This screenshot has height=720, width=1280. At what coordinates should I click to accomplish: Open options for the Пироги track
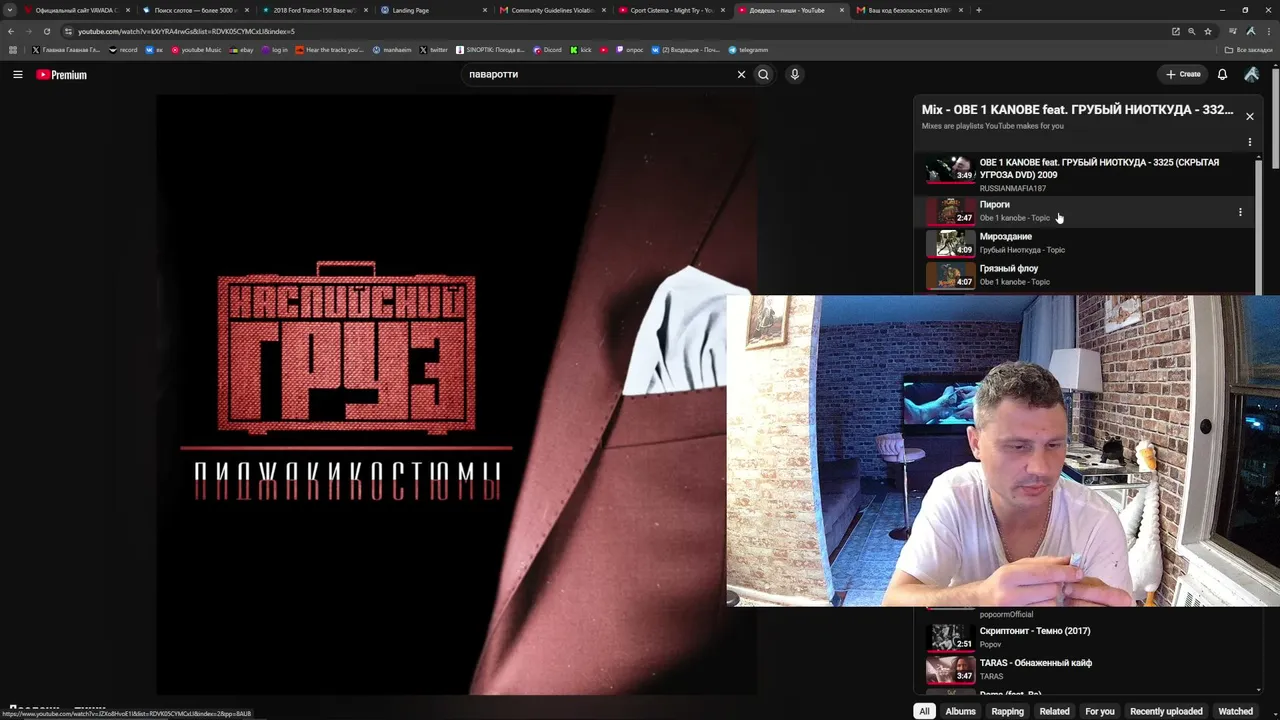click(1240, 212)
